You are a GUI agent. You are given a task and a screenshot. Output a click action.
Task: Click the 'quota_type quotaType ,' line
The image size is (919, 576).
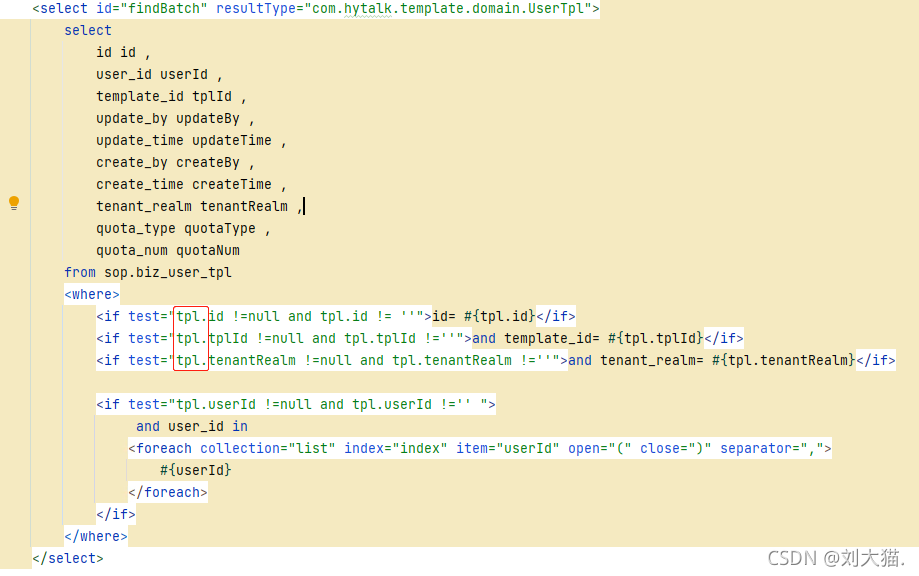[183, 229]
